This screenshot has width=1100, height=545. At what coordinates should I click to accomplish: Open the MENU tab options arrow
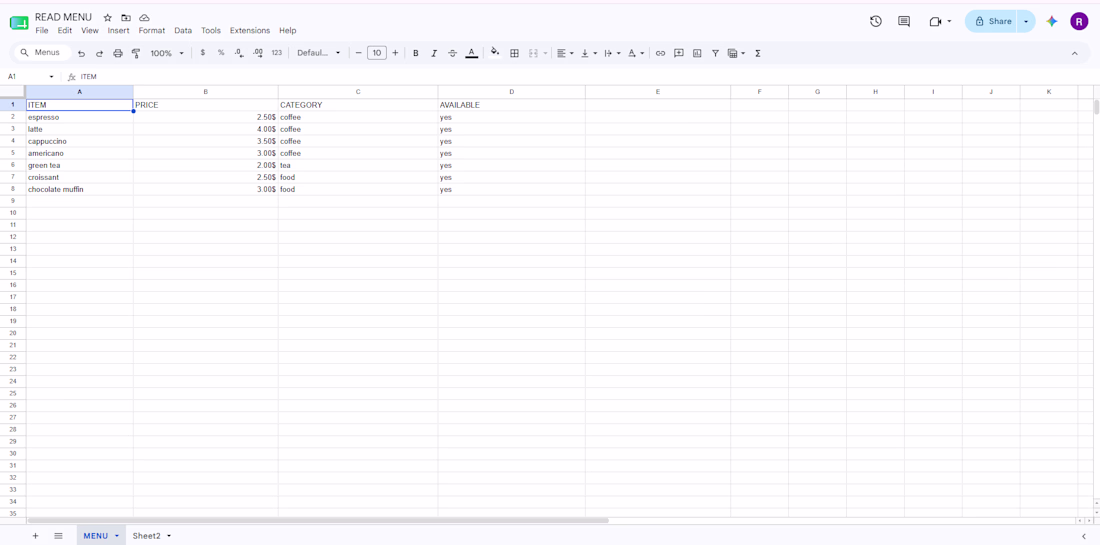(x=116, y=536)
